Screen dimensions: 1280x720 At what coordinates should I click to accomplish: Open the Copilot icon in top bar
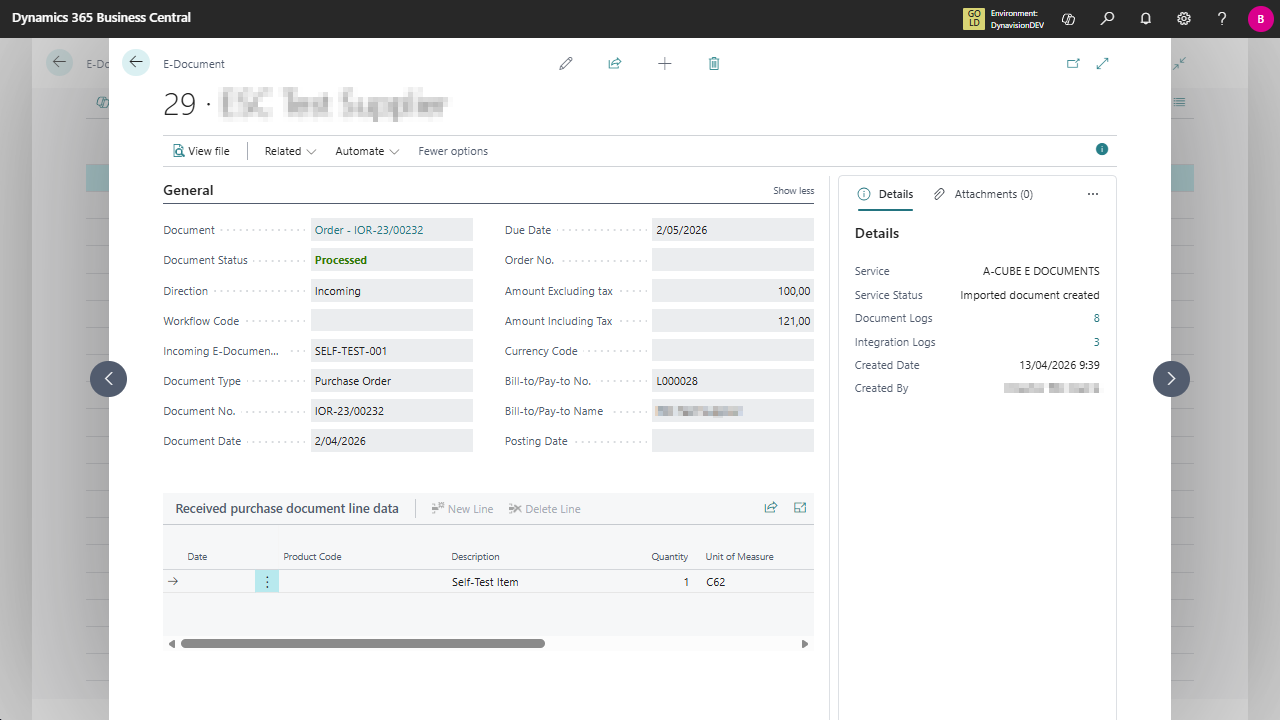[1068, 18]
